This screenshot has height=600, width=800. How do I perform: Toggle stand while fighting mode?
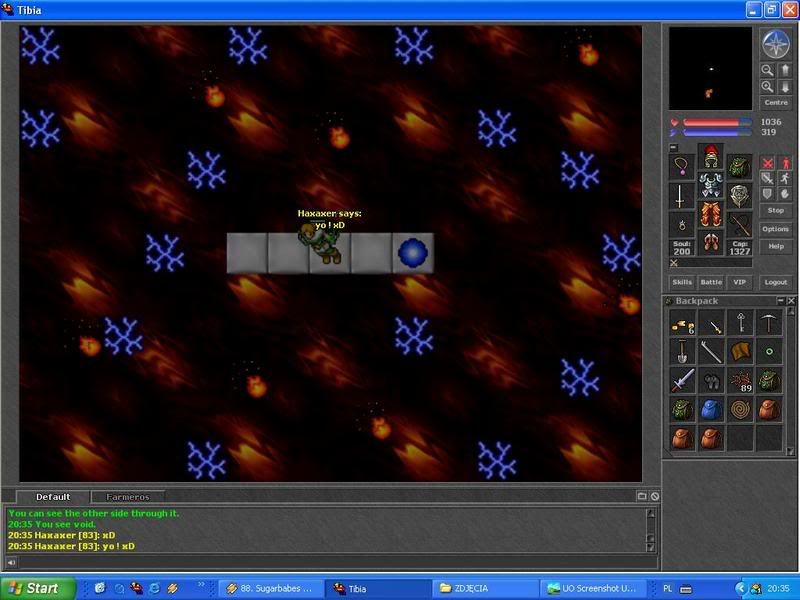click(785, 163)
